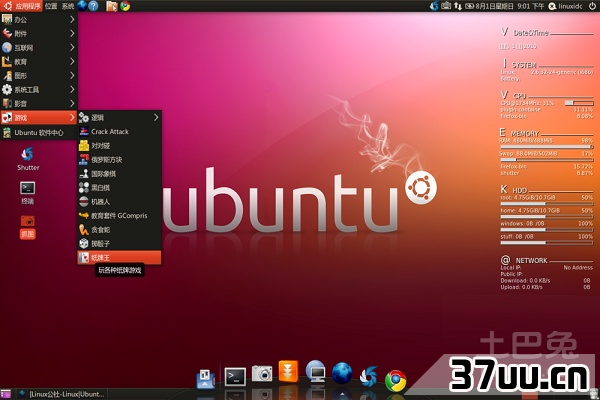This screenshot has height=400, width=600.
Task: Open the network computer icon in dock
Action: pos(316,371)
